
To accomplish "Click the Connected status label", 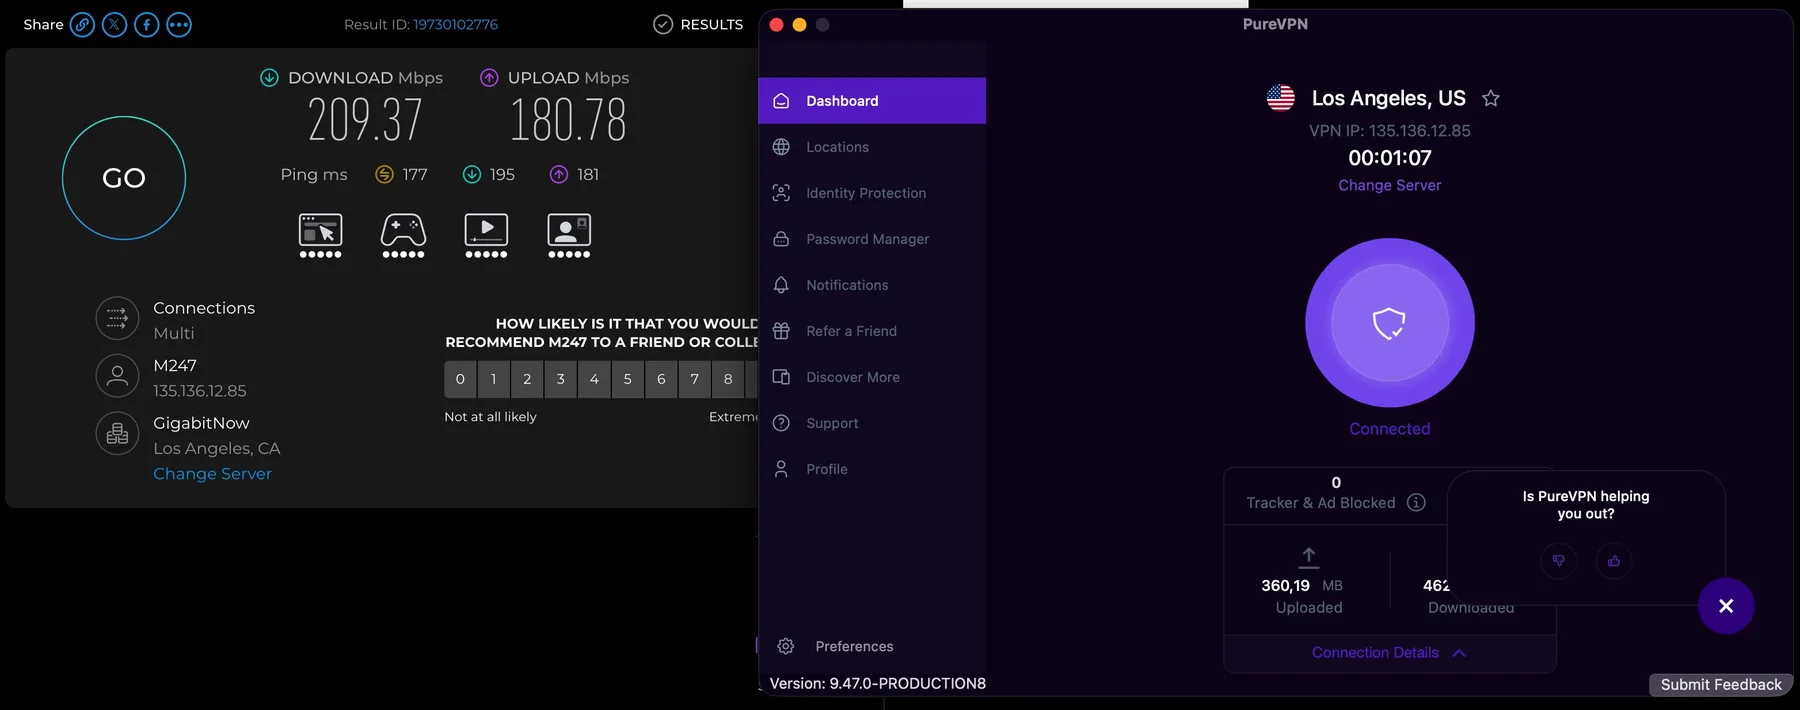I will point(1389,429).
